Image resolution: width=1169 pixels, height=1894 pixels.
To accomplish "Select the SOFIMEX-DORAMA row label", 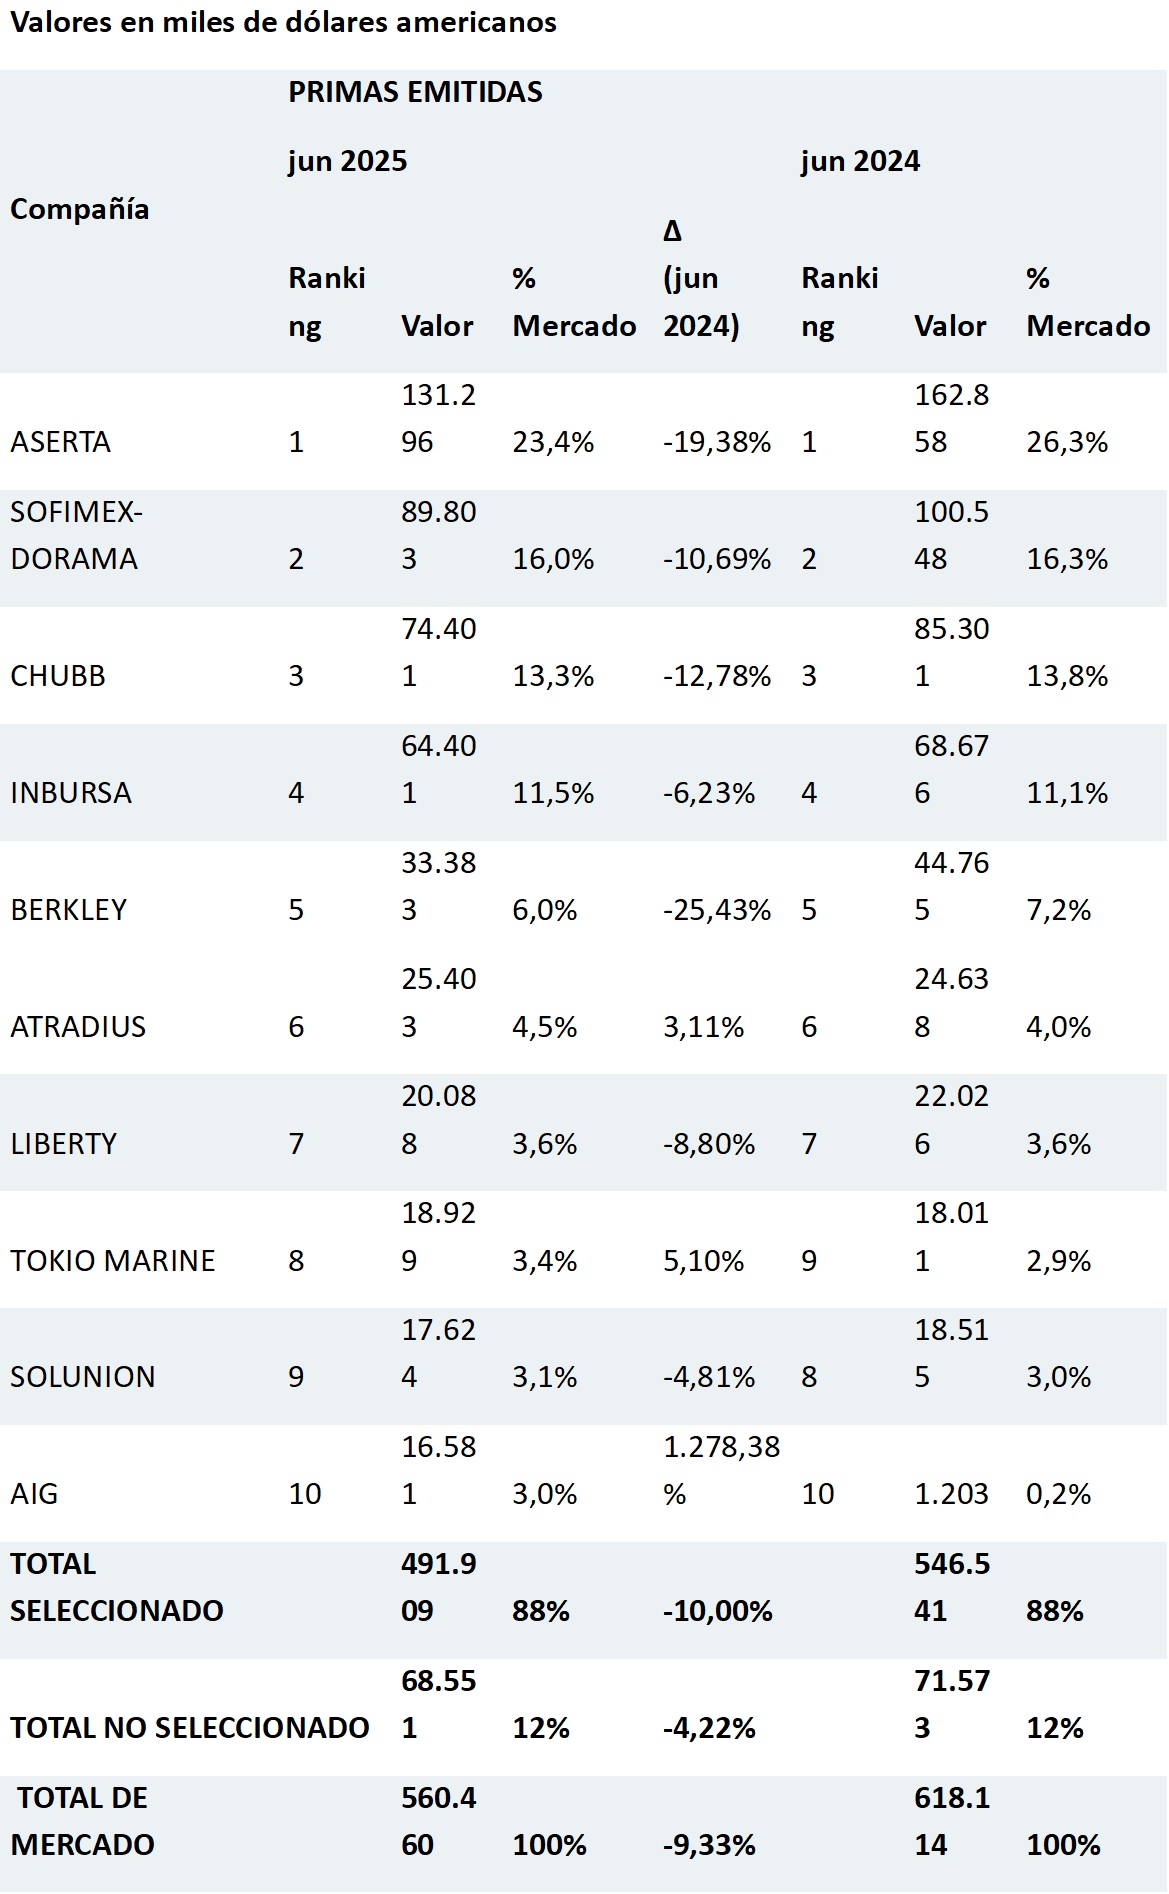I will (x=76, y=535).
